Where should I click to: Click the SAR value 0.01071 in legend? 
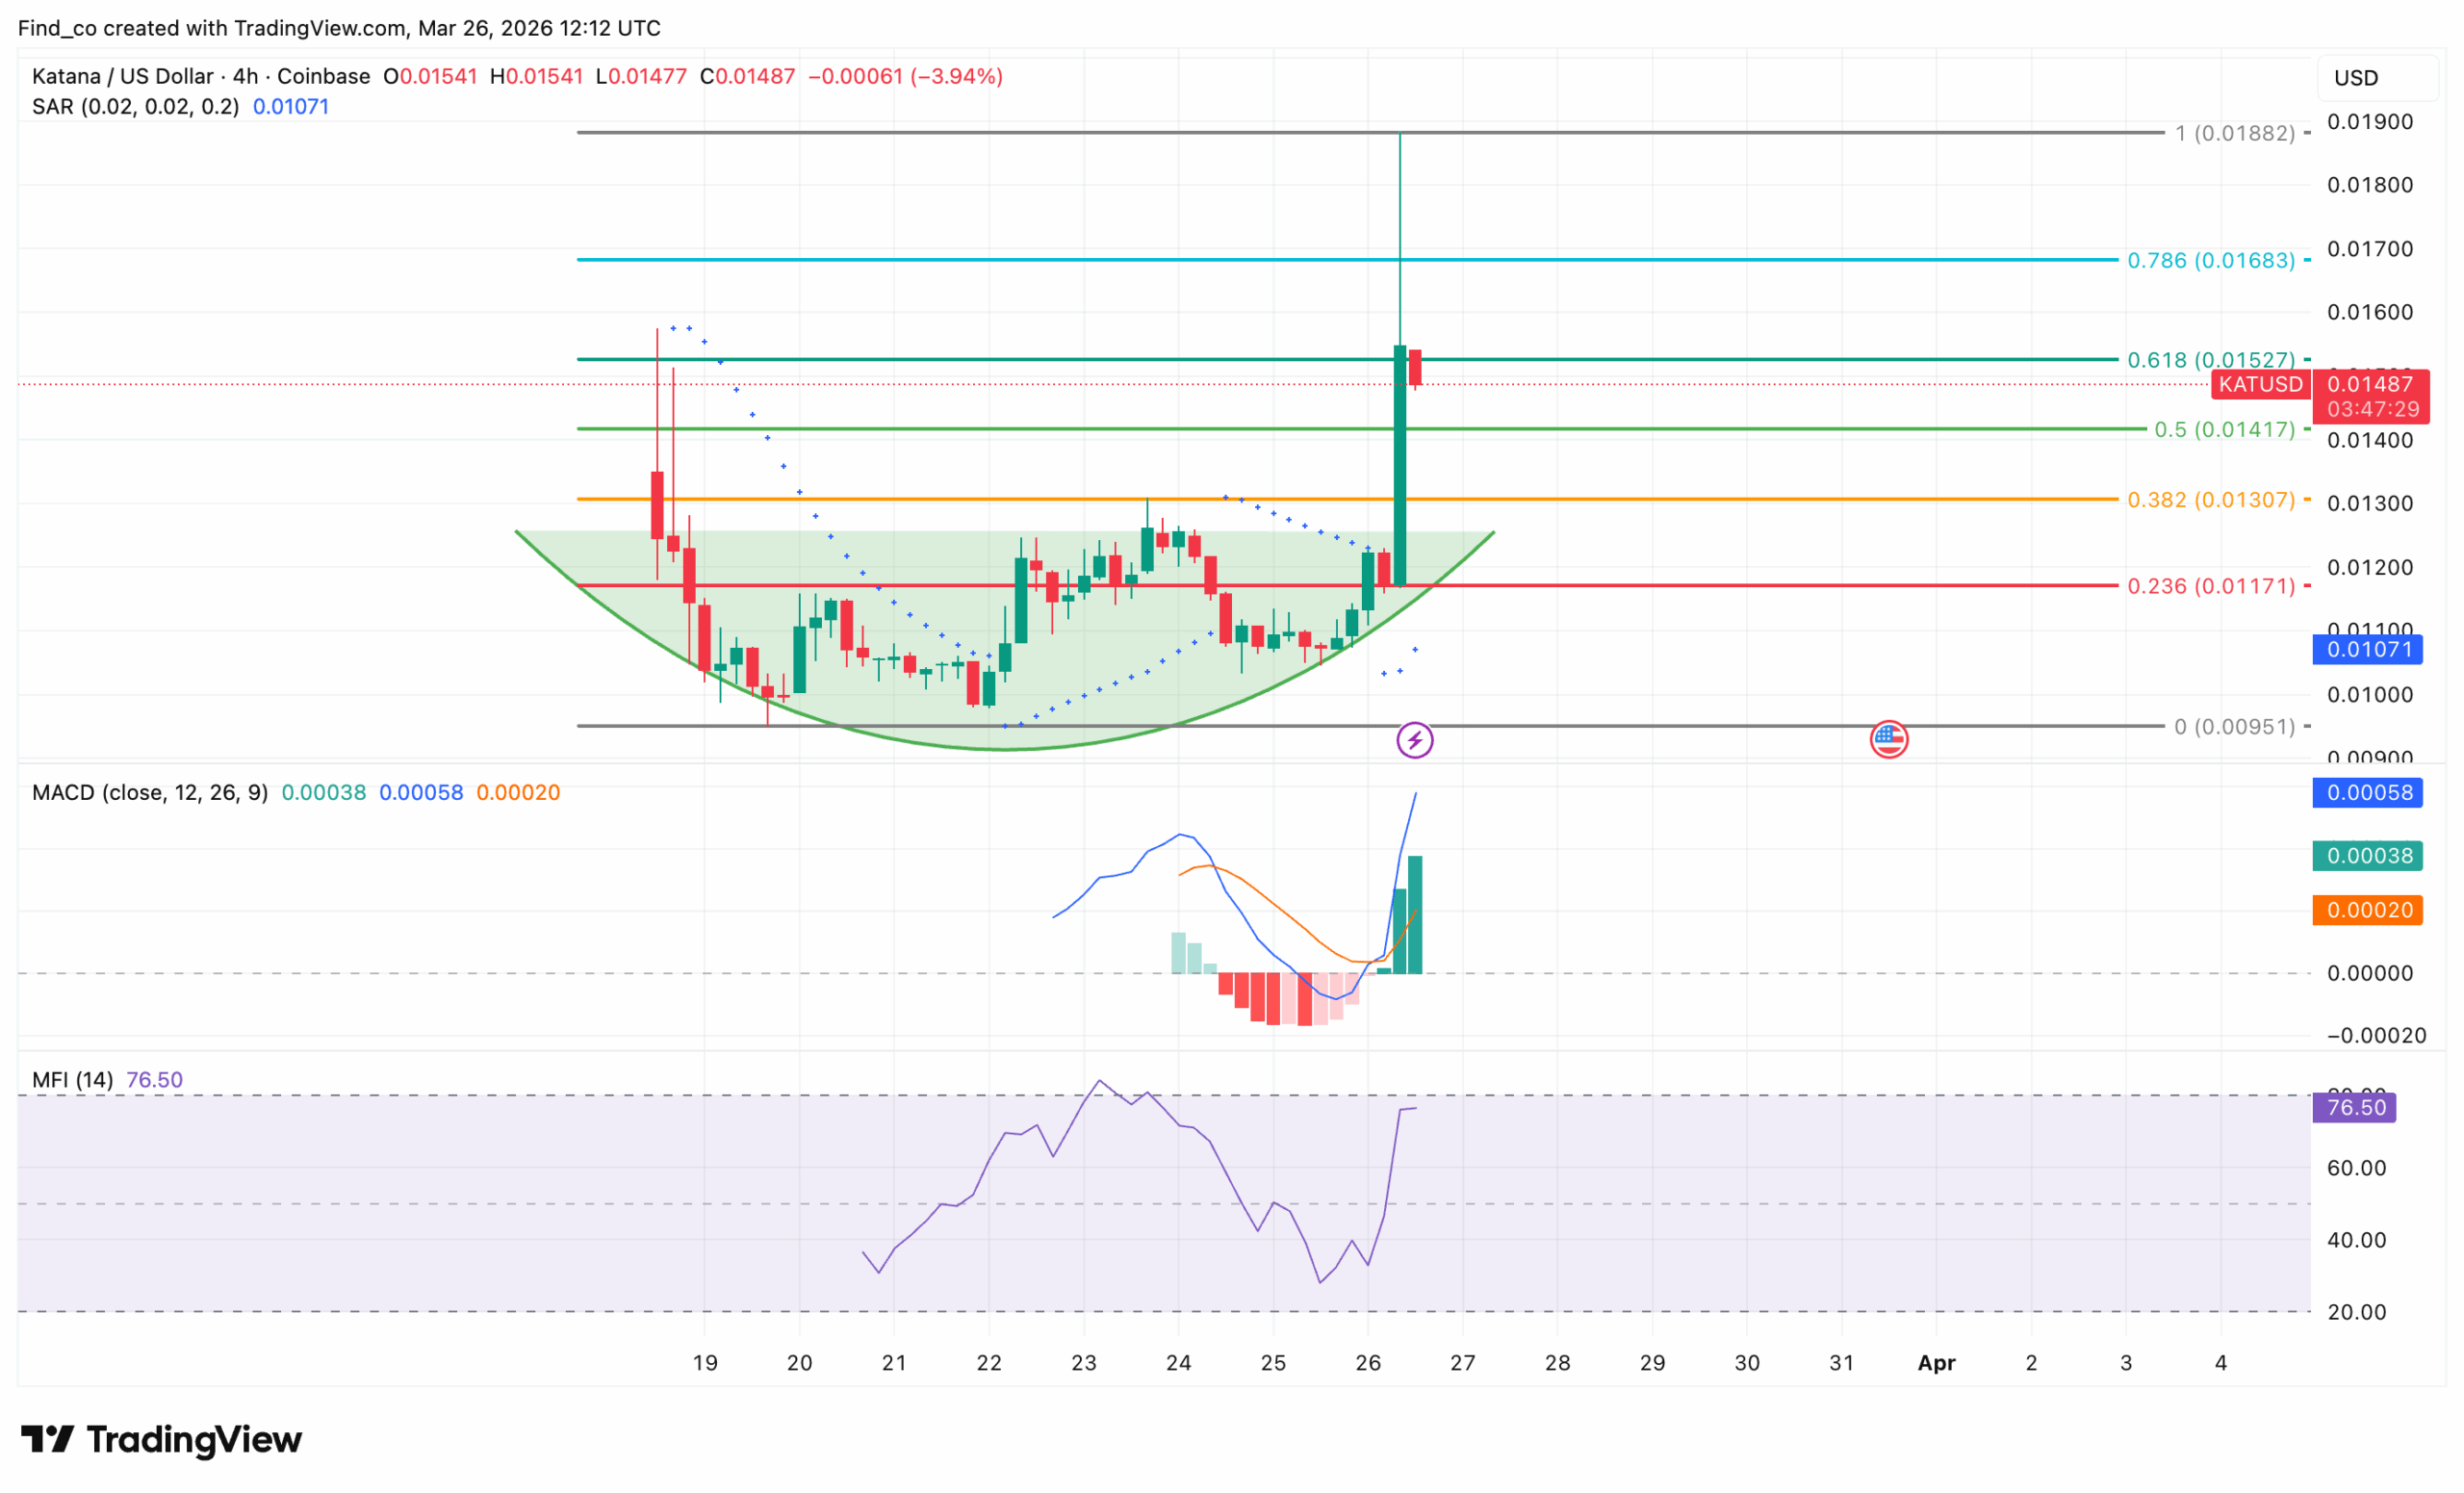coord(291,106)
